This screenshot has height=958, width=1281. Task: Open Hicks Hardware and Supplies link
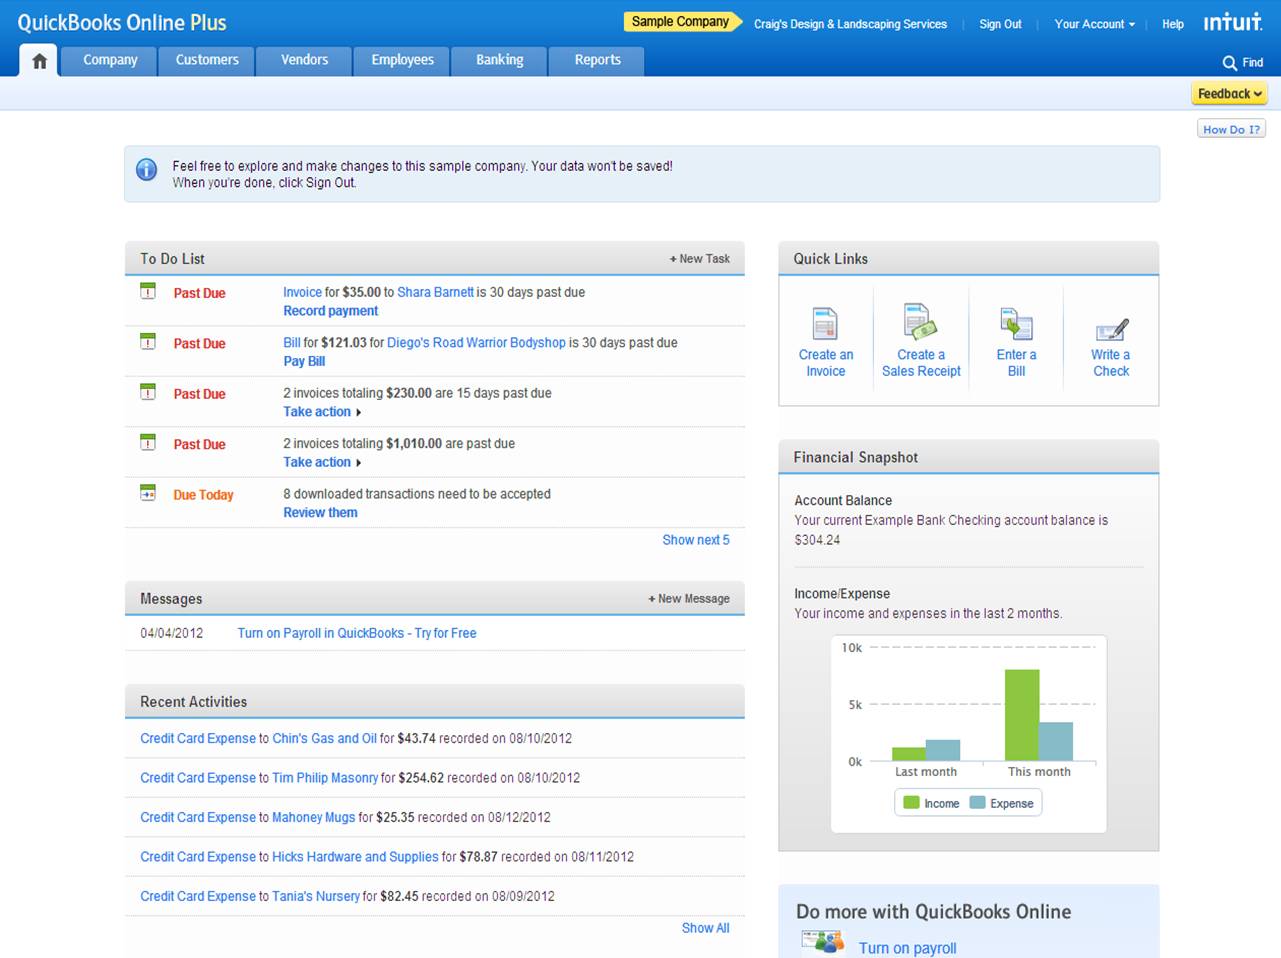355,857
